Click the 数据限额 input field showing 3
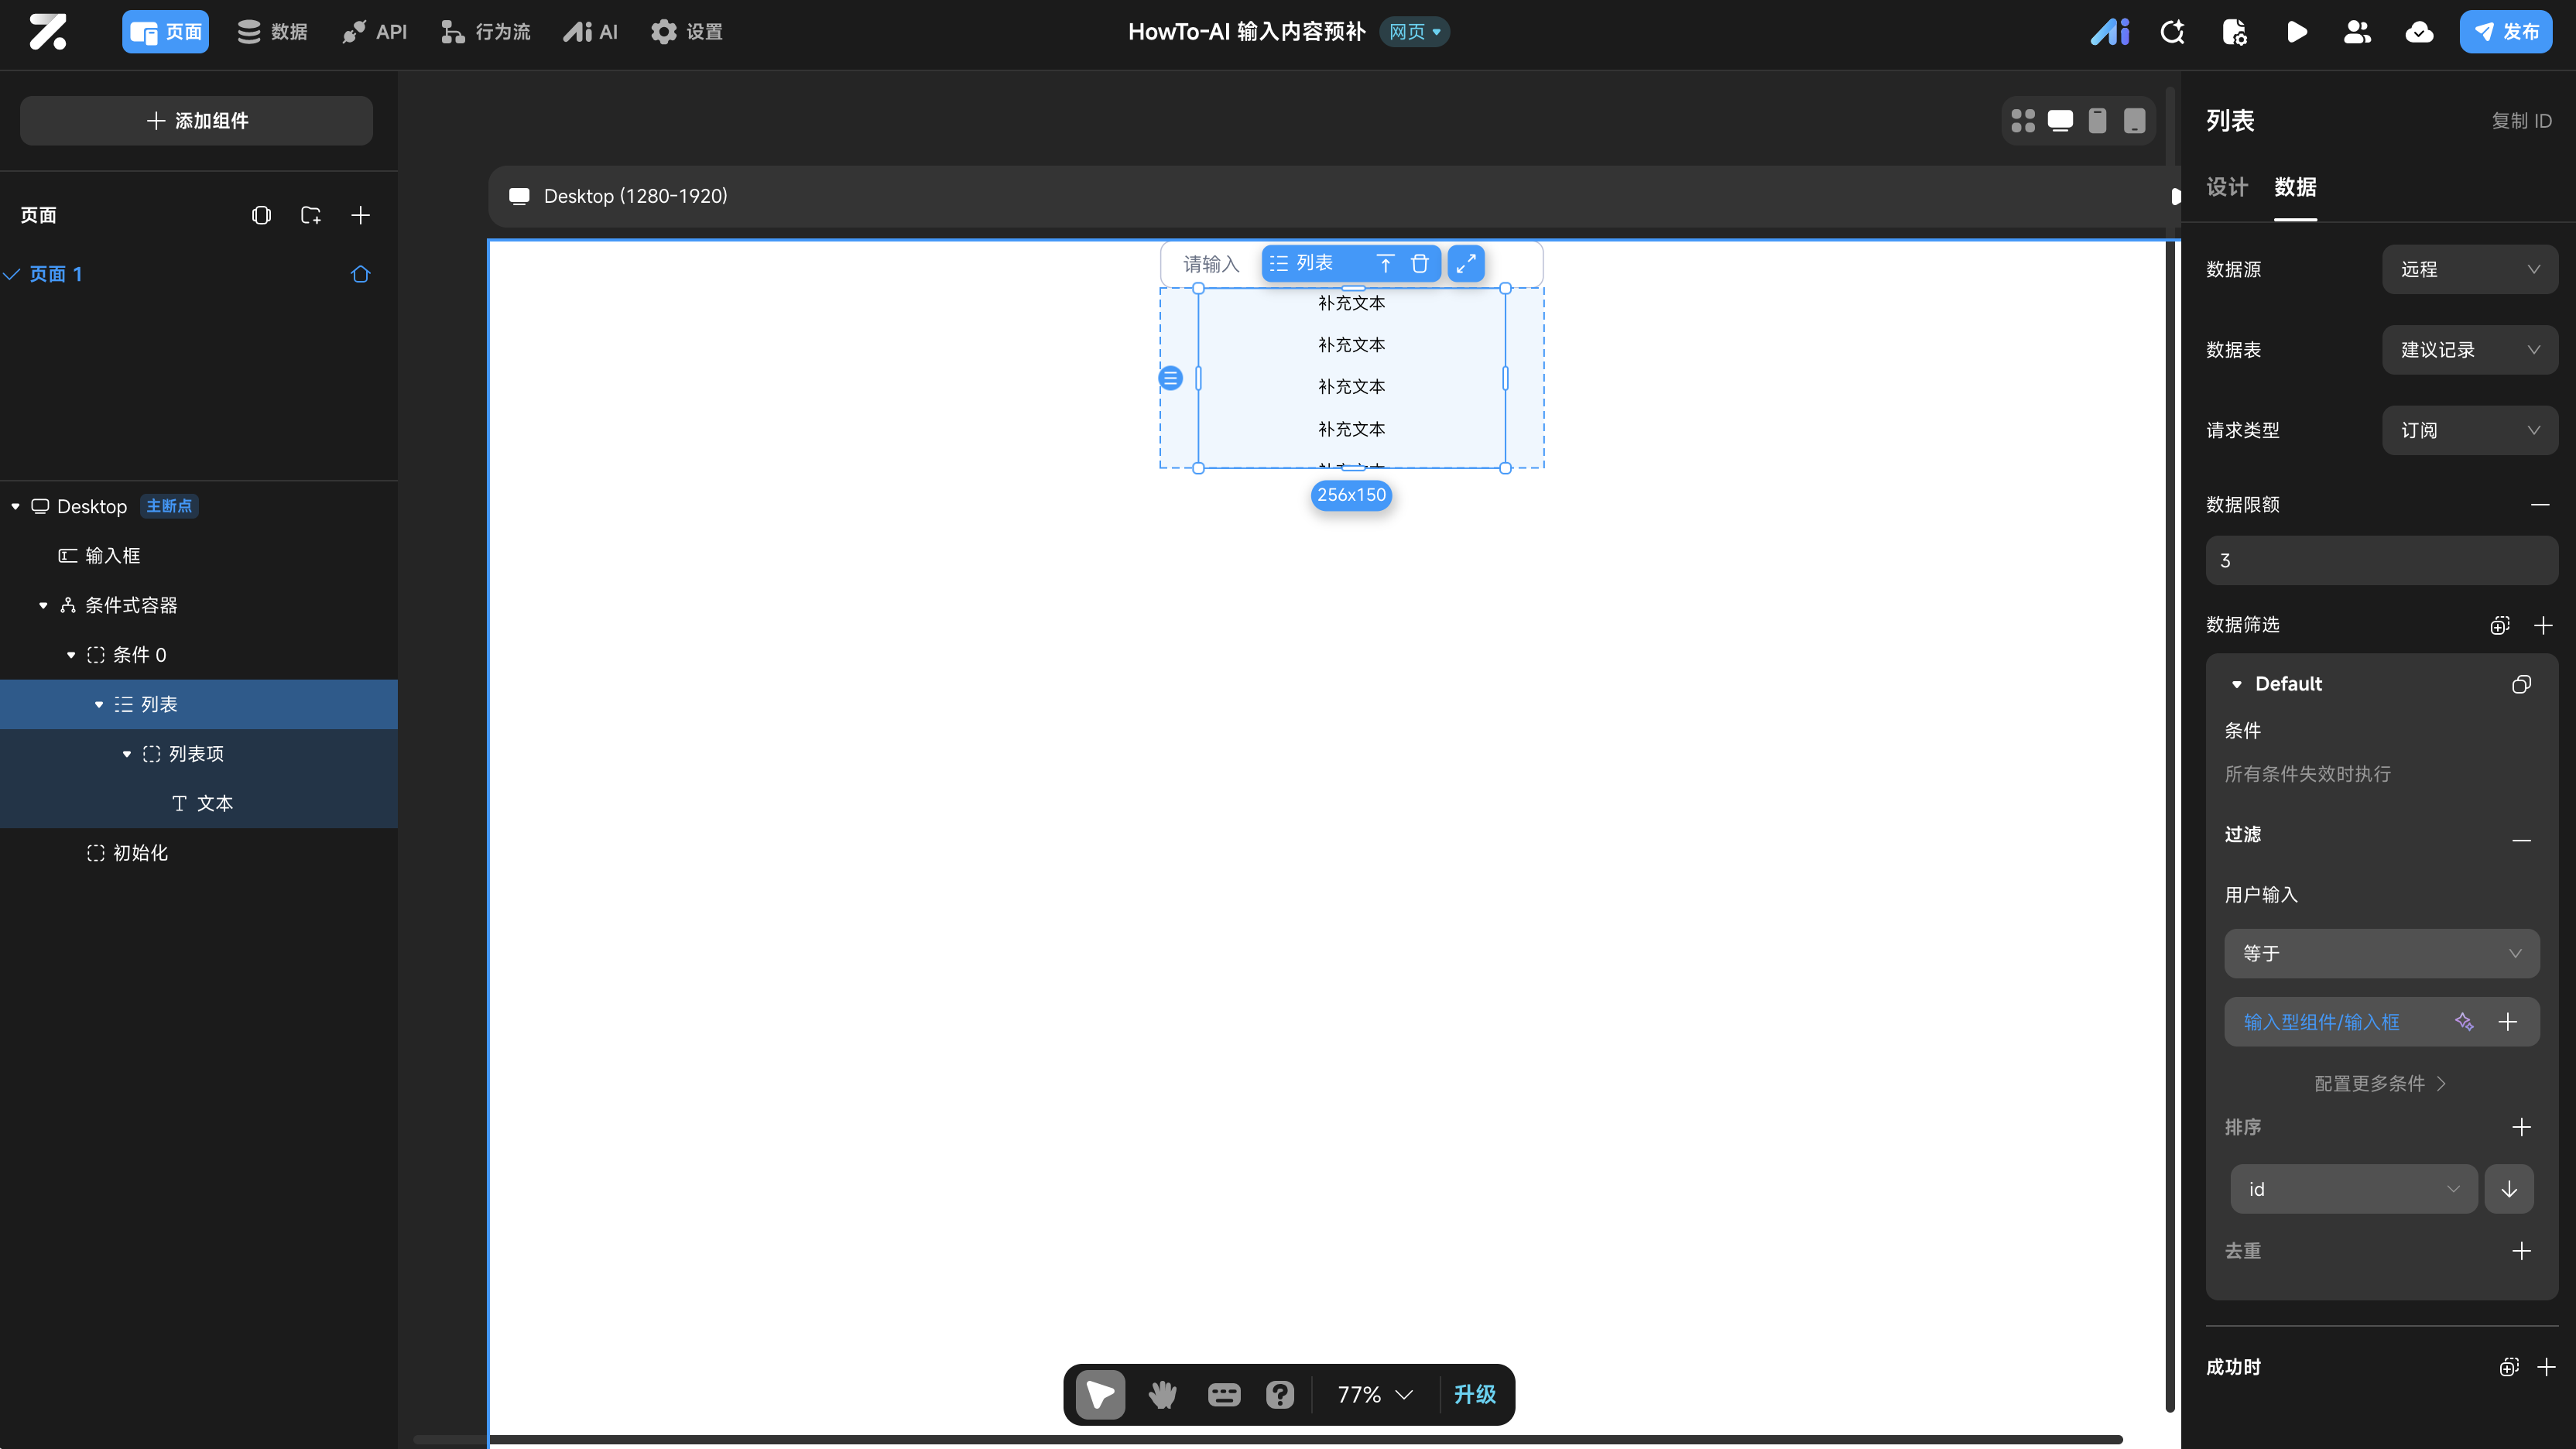Image resolution: width=2576 pixels, height=1449 pixels. [2380, 560]
